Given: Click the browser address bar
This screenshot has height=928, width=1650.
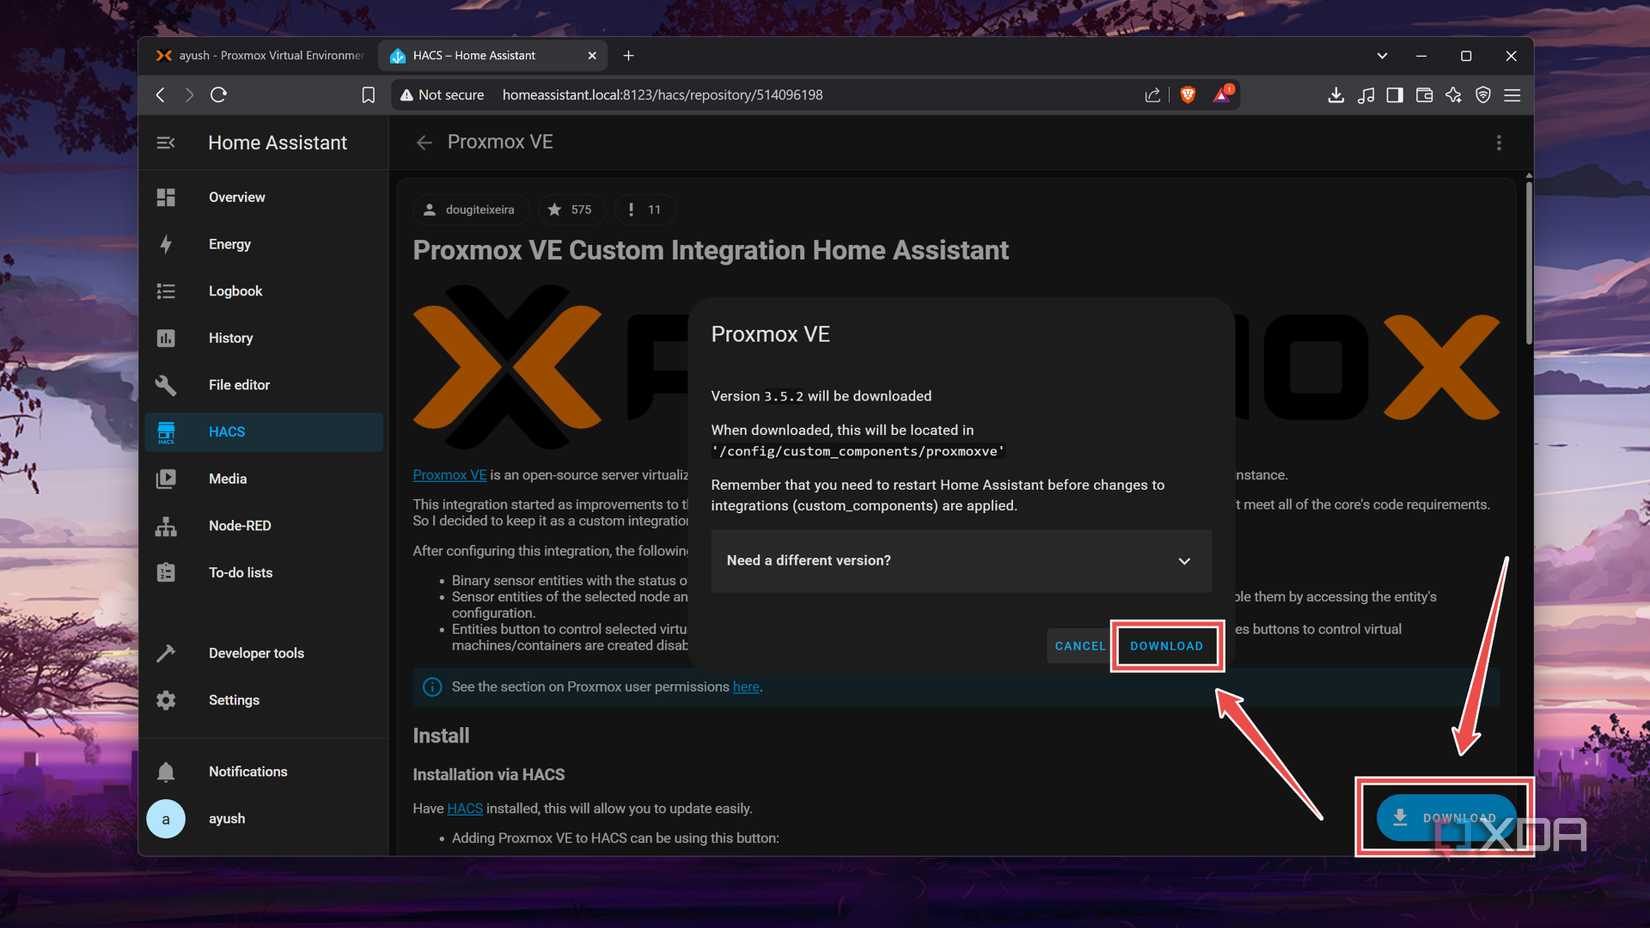Looking at the screenshot, I should coord(662,94).
